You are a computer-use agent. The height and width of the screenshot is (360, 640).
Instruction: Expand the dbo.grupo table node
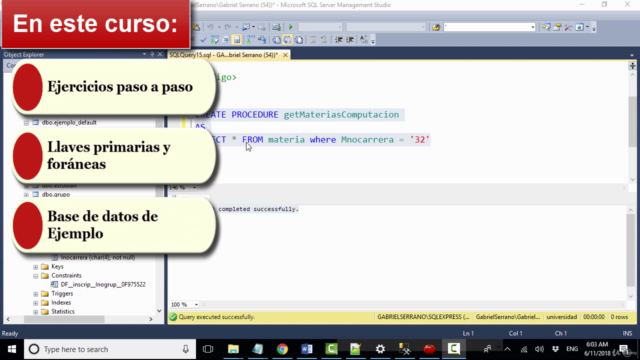tap(26, 195)
